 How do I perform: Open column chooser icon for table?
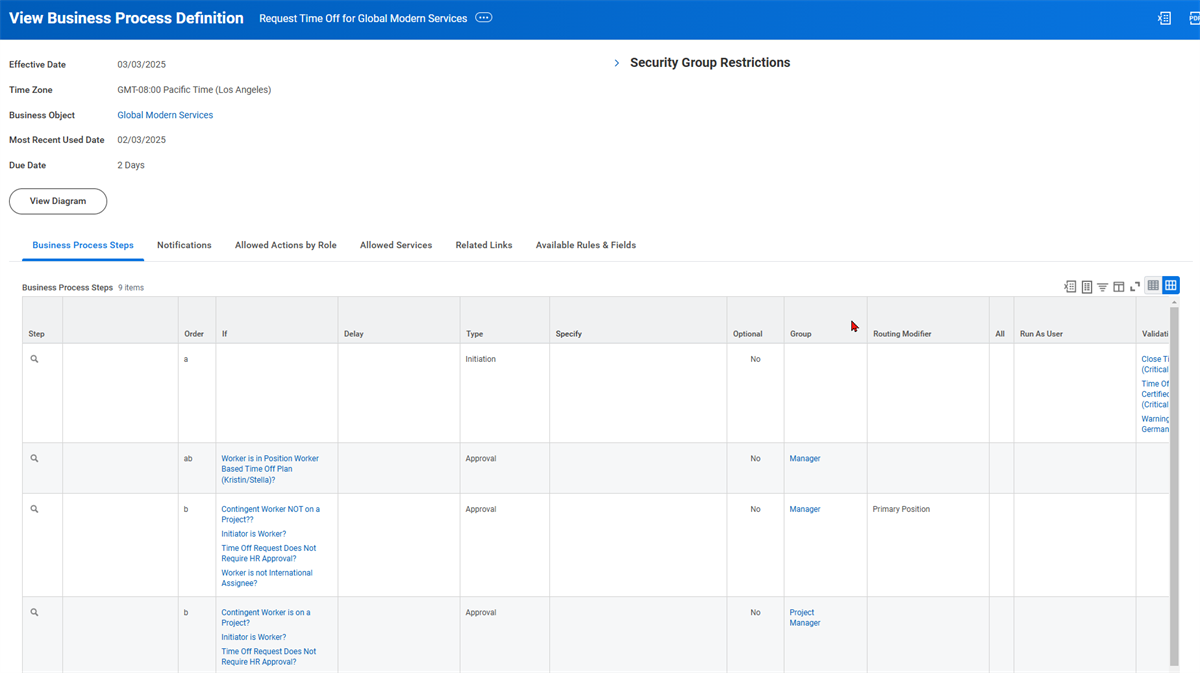1119,287
